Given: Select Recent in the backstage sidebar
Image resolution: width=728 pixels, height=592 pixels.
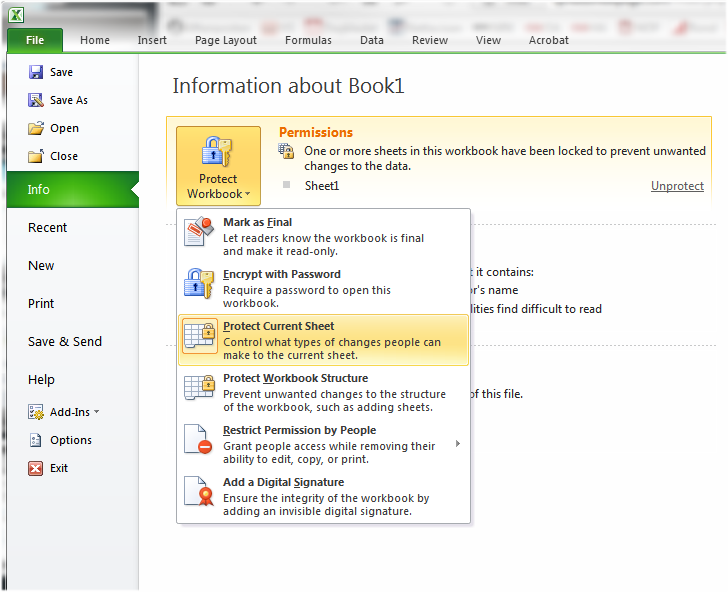Looking at the screenshot, I should 47,228.
